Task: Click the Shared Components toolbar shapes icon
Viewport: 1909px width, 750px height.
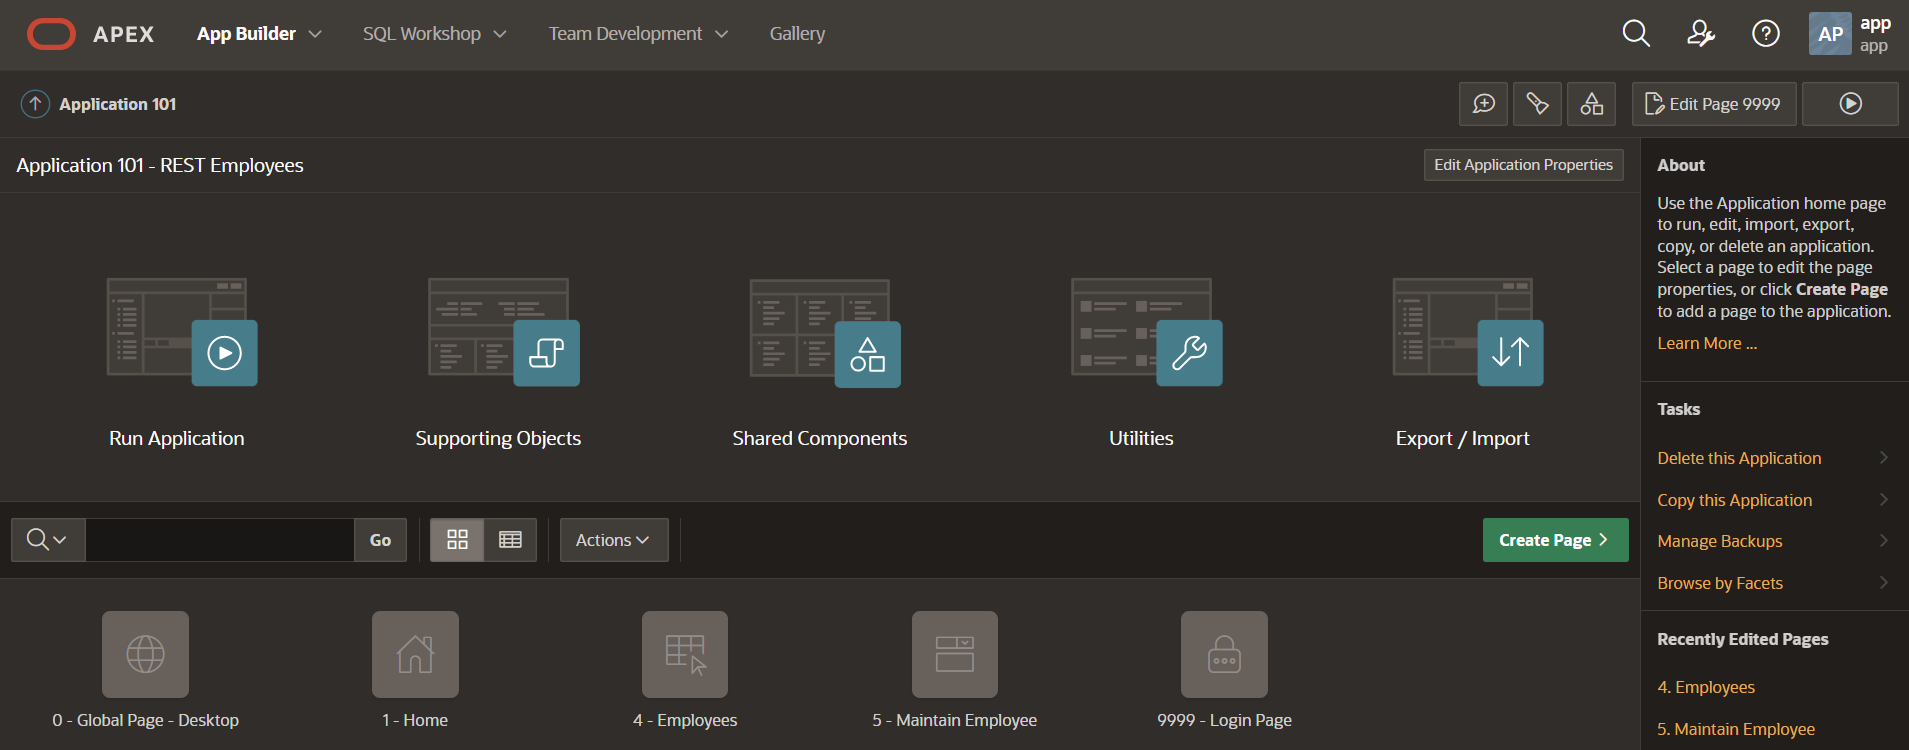Action: coord(1592,104)
